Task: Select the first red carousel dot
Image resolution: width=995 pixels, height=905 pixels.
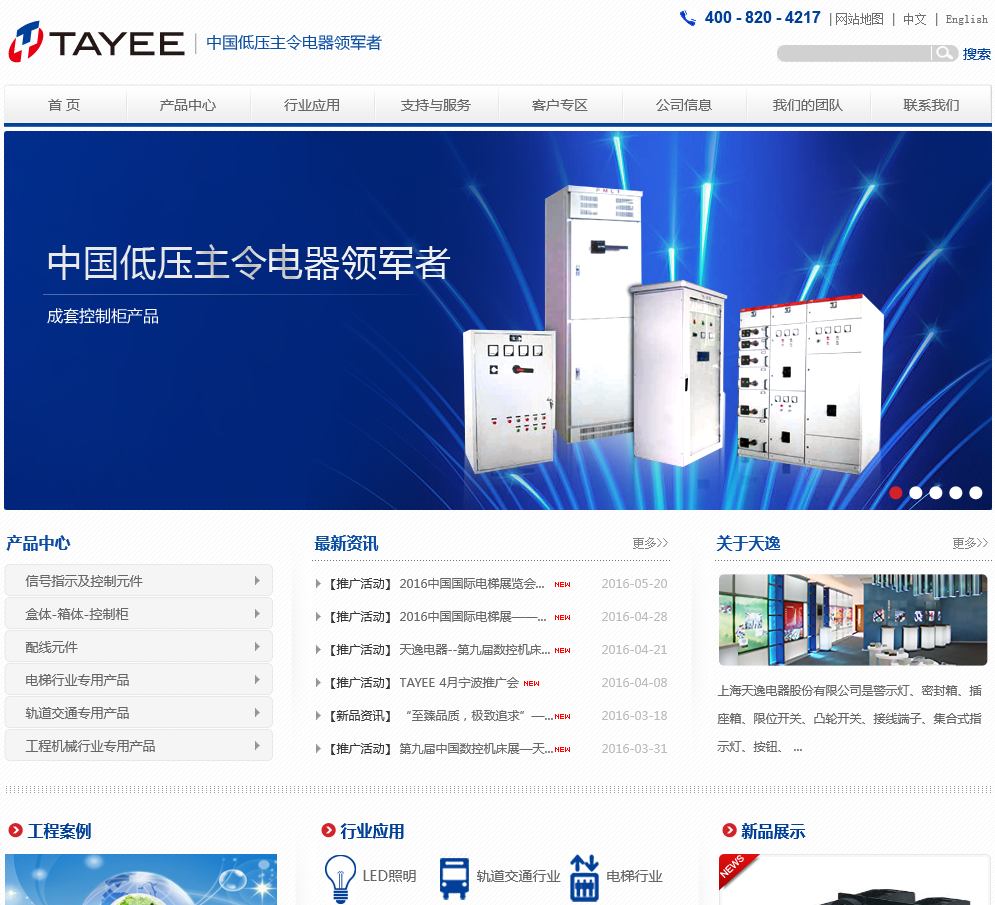Action: point(896,492)
